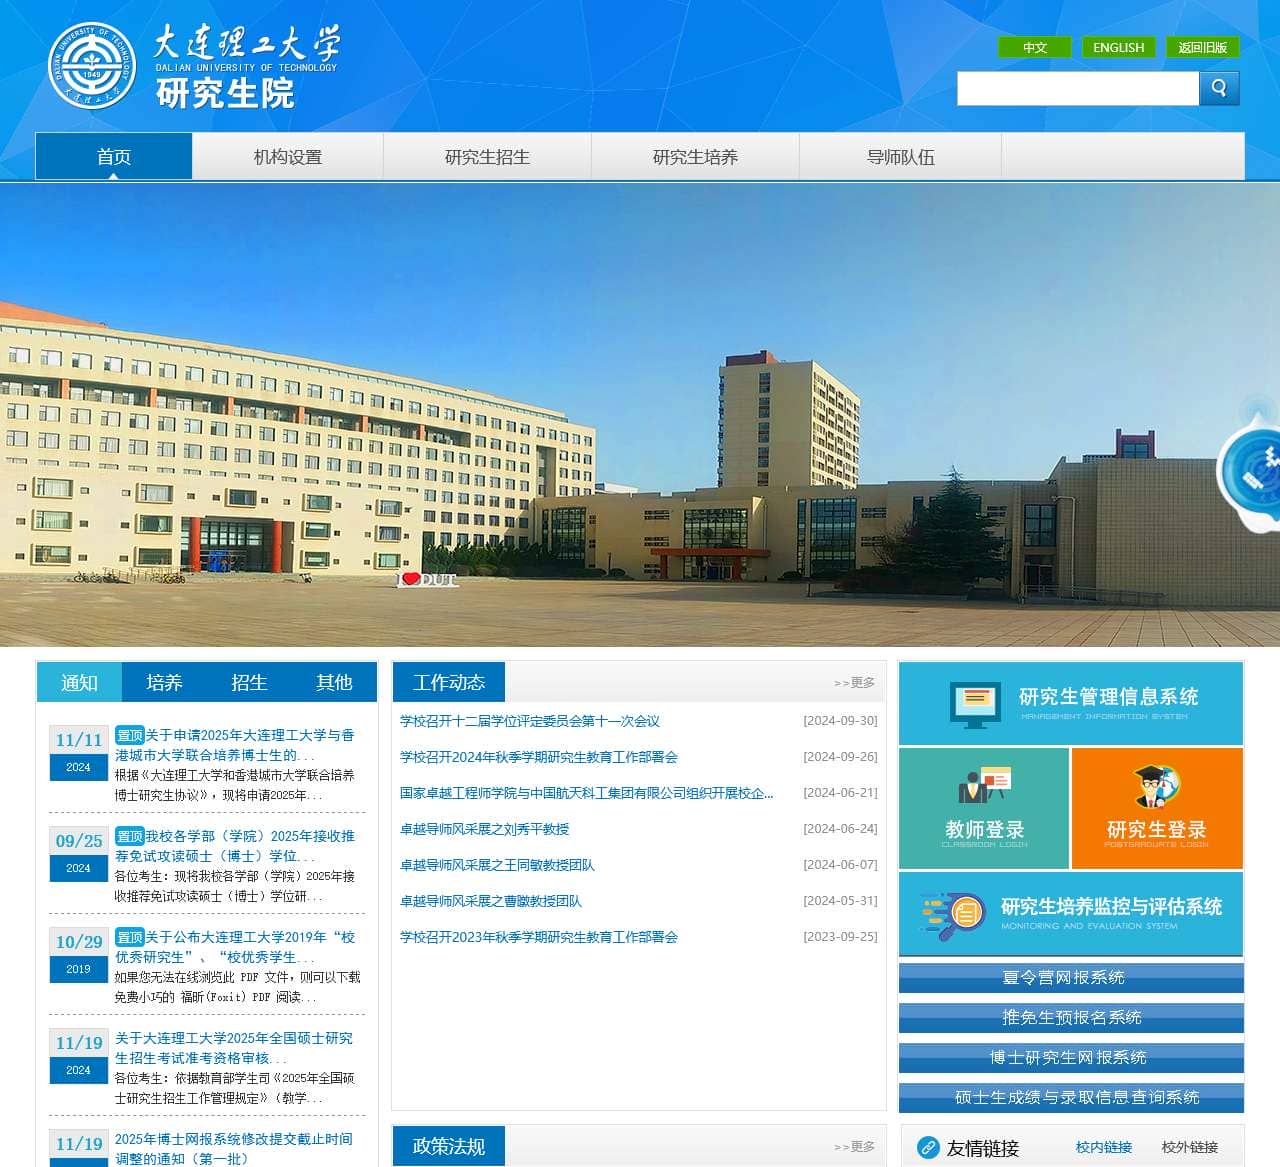Image resolution: width=1280 pixels, height=1167 pixels.
Task: Switch to the 其他 tab
Action: click(334, 682)
